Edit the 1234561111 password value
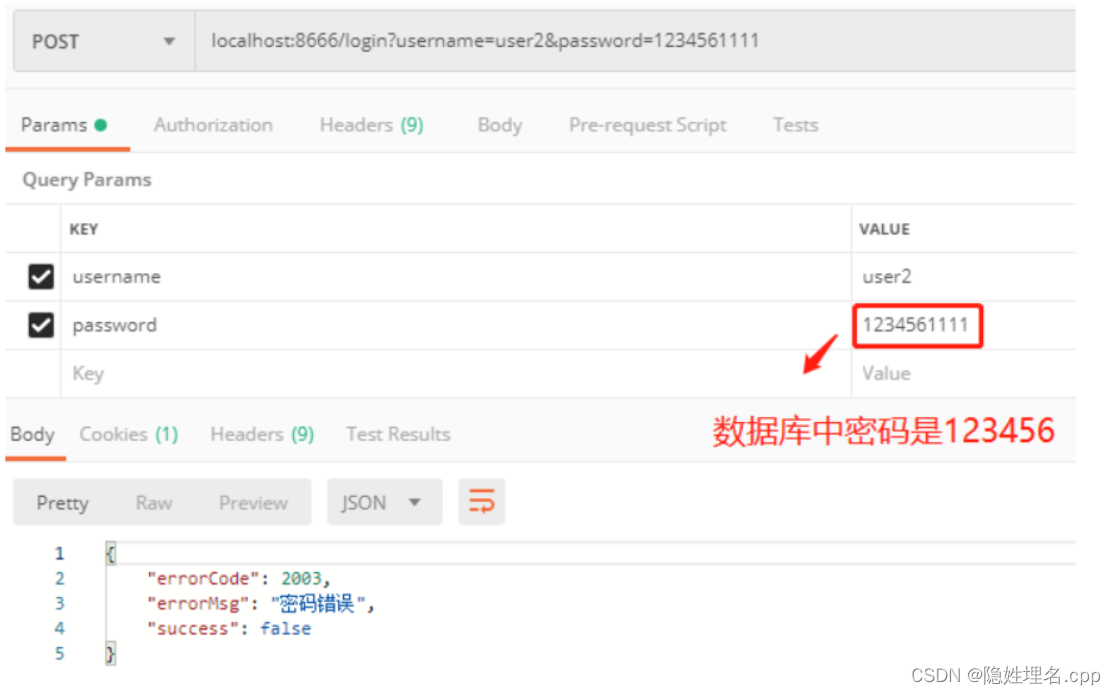 click(x=916, y=325)
